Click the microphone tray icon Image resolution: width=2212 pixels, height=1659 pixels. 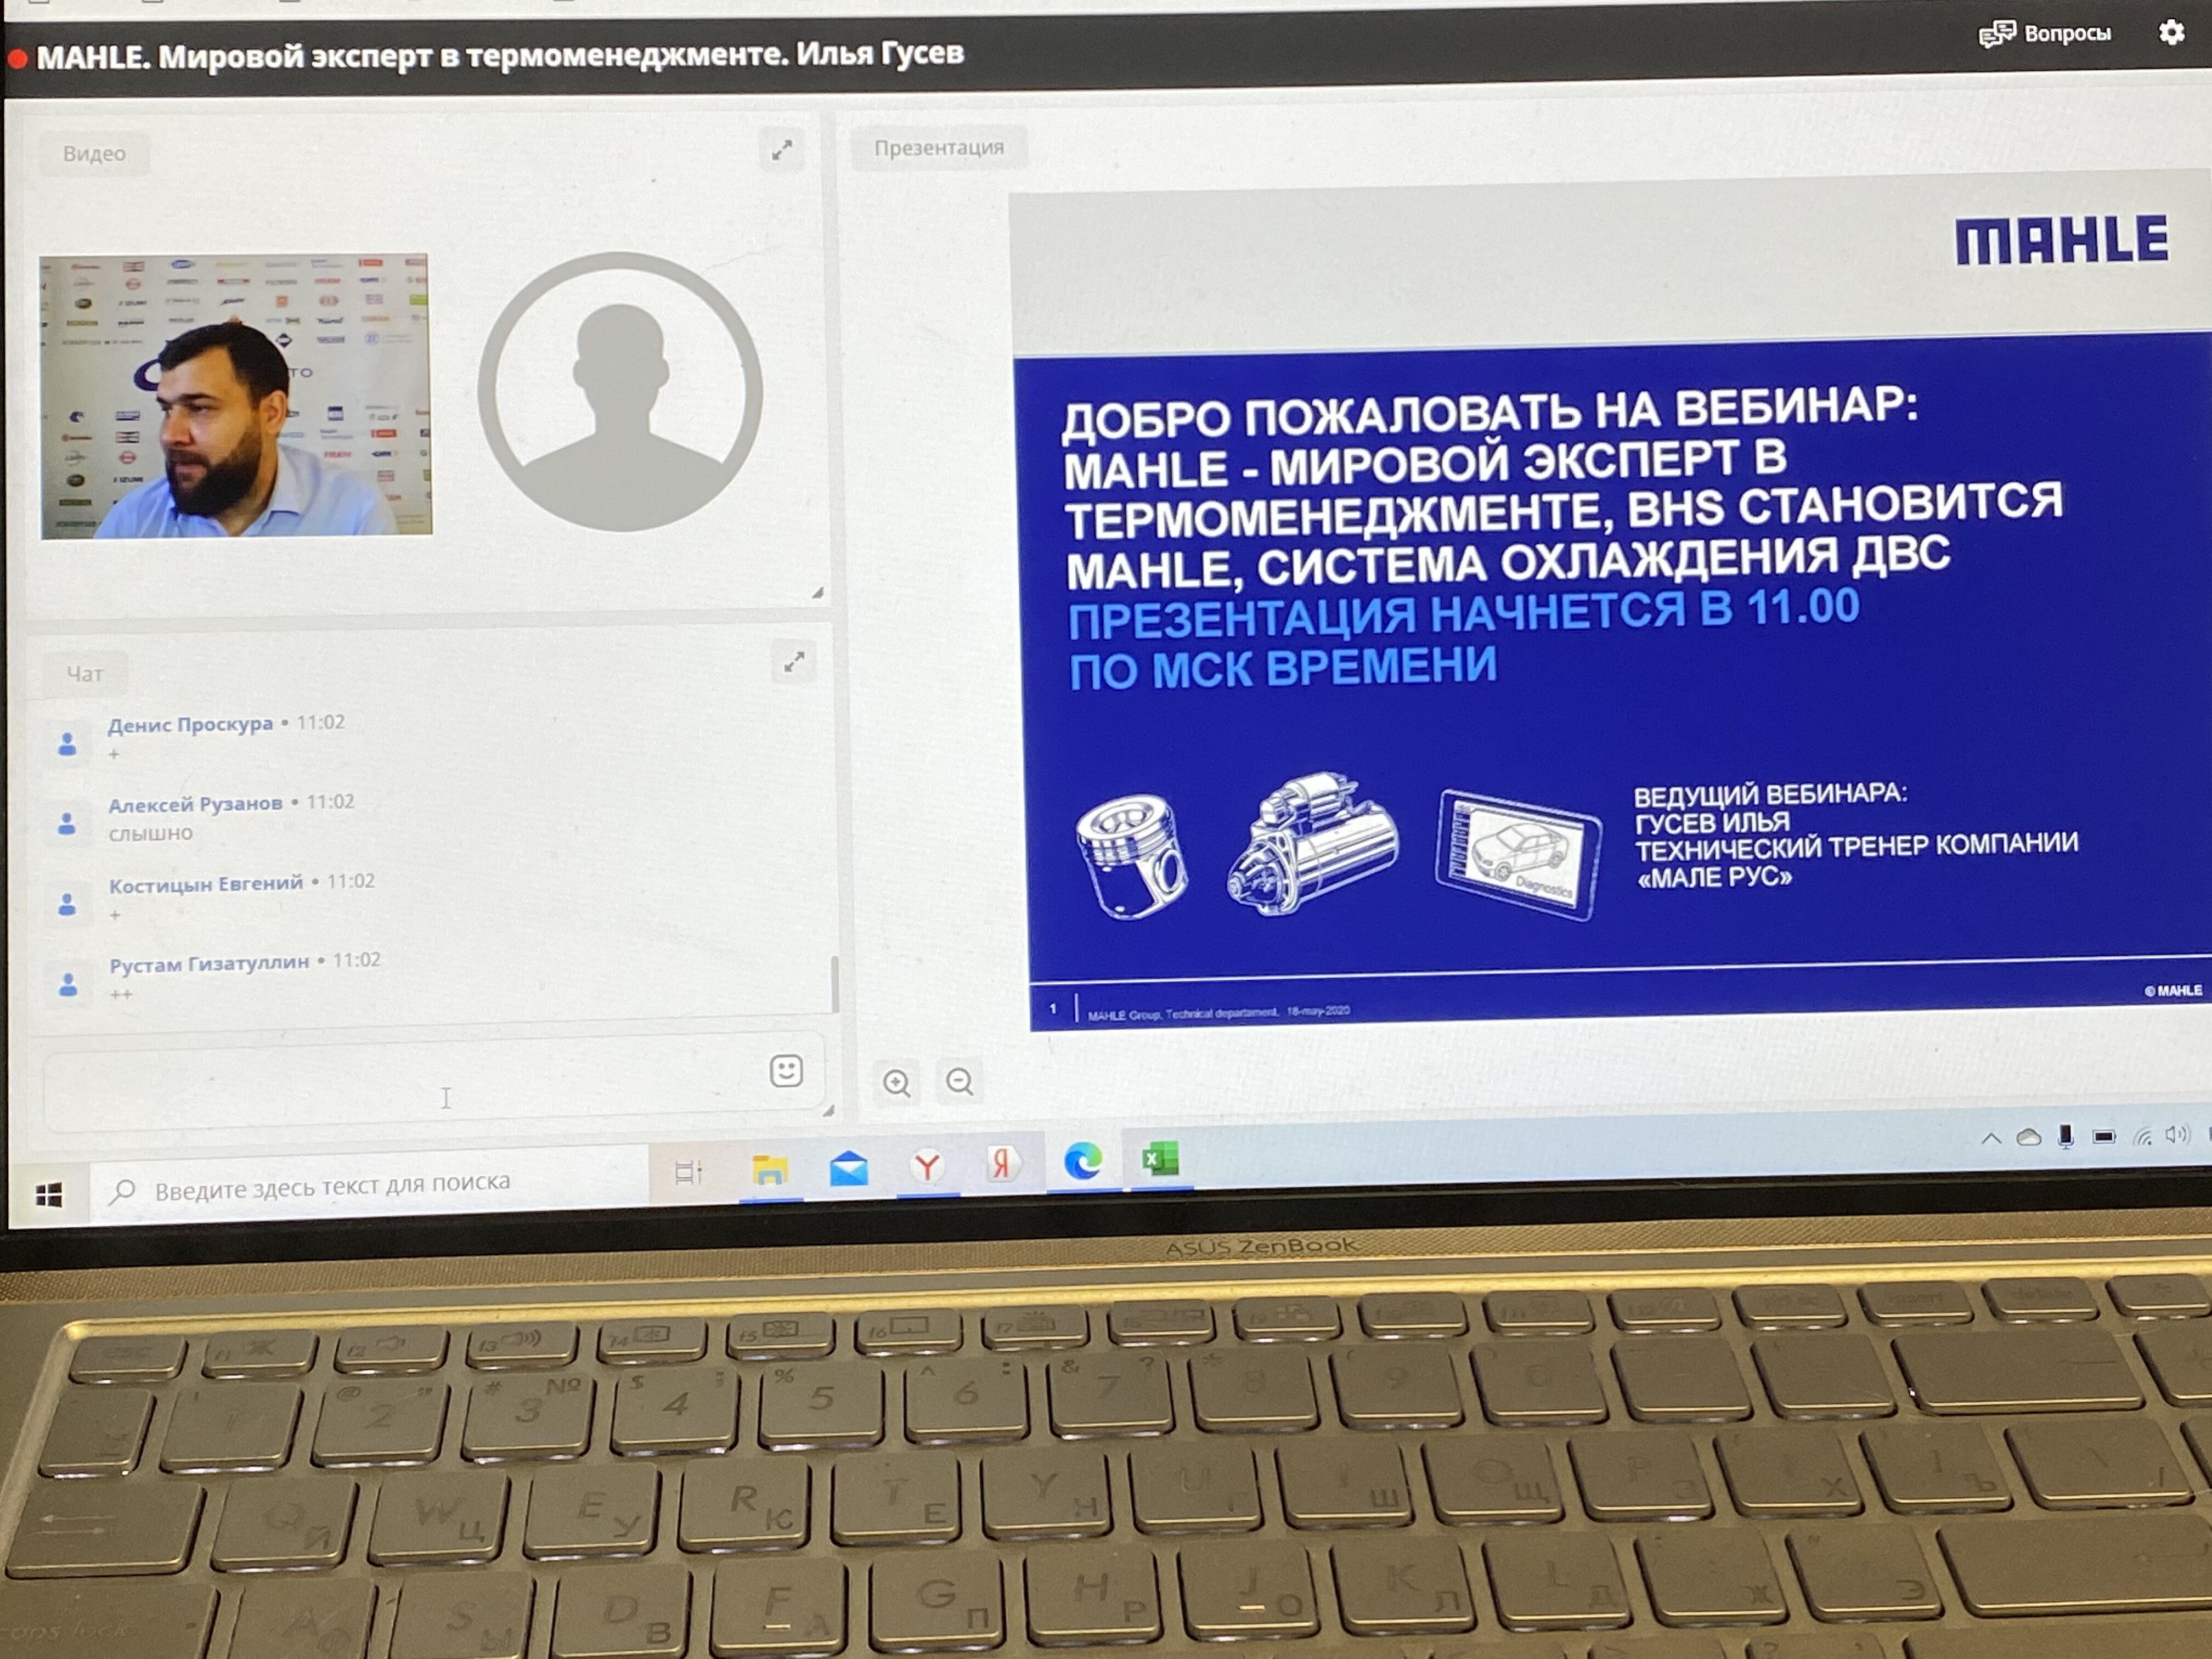(x=2066, y=1135)
